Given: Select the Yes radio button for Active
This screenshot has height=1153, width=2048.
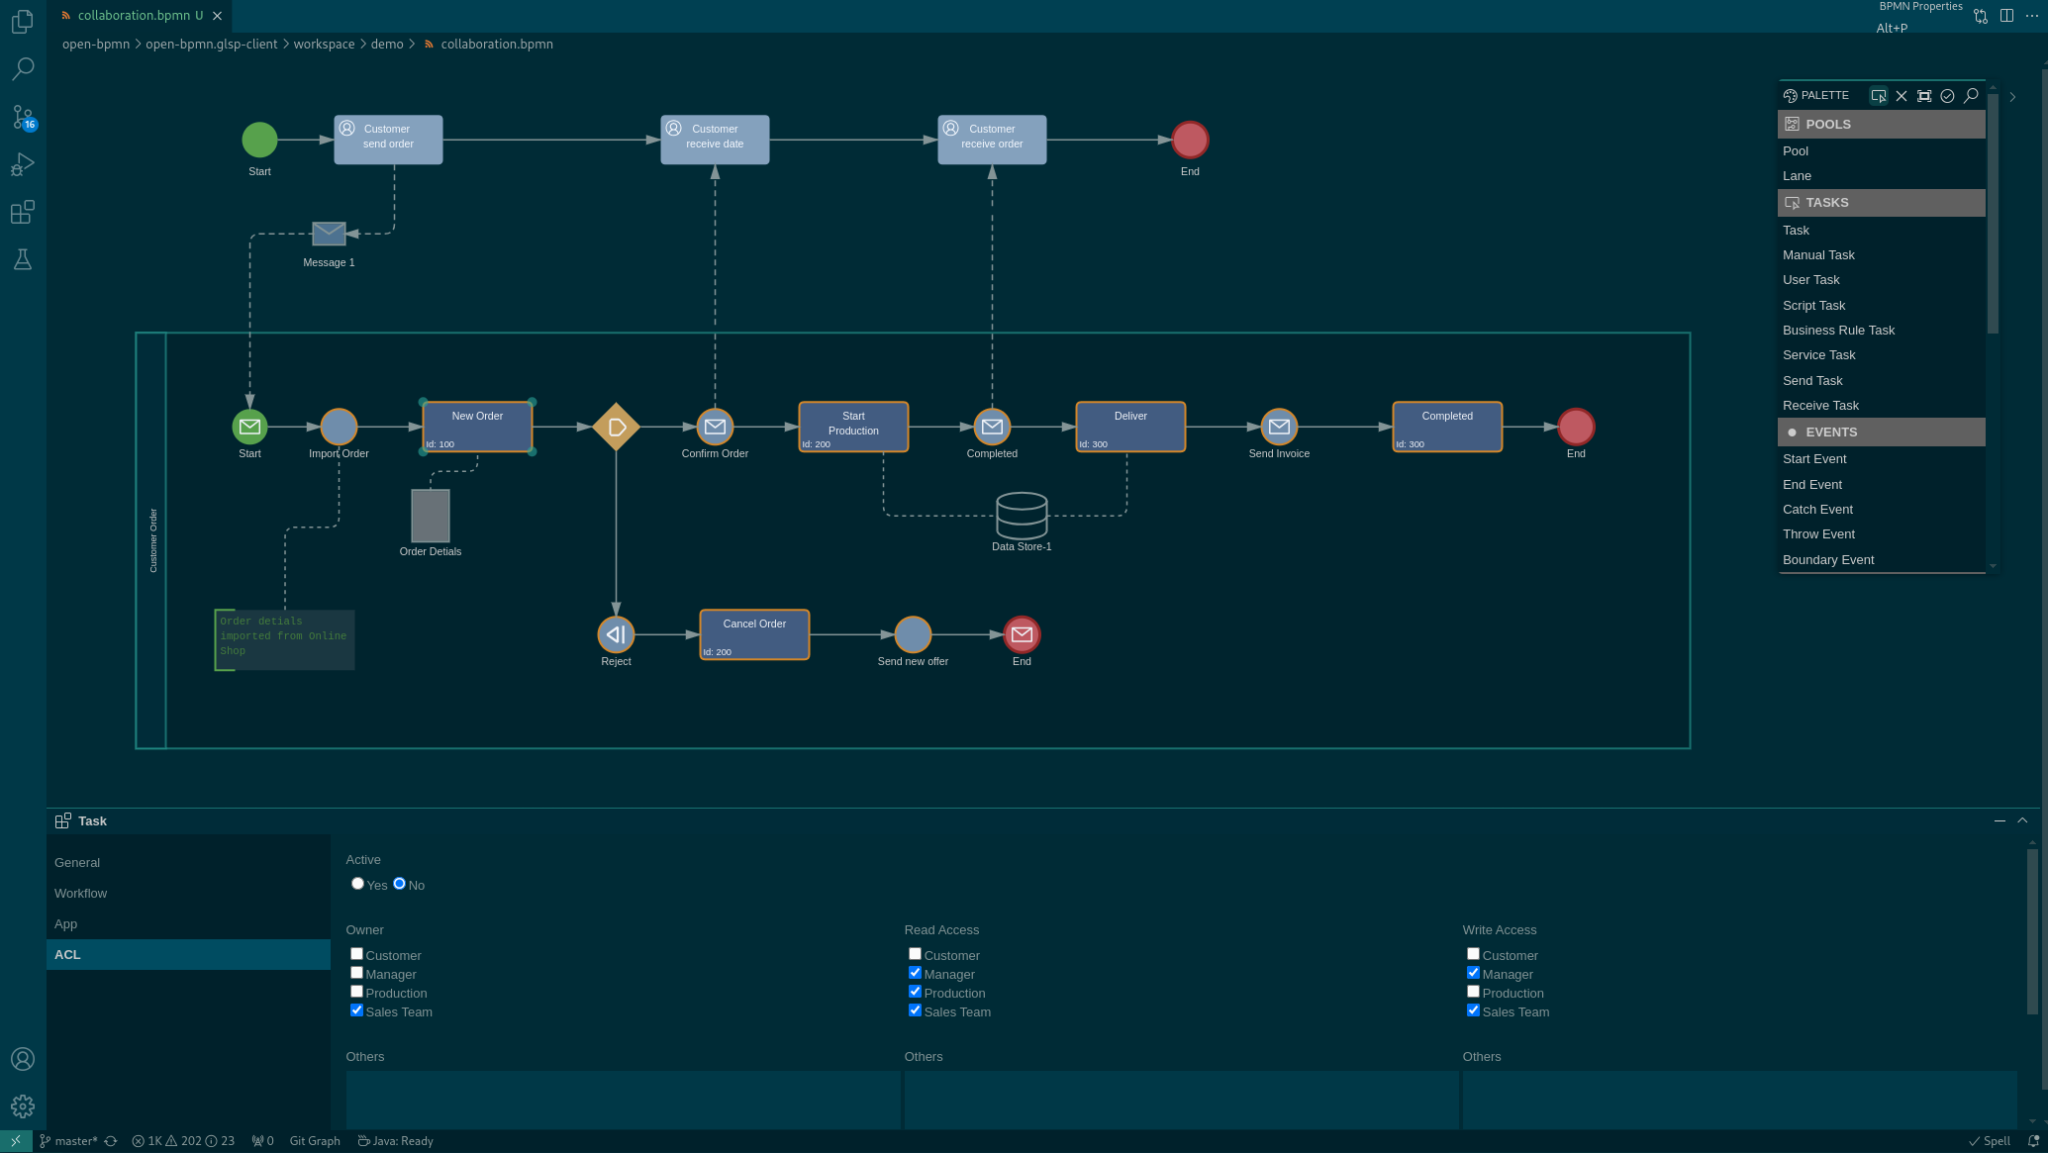Looking at the screenshot, I should [x=357, y=883].
